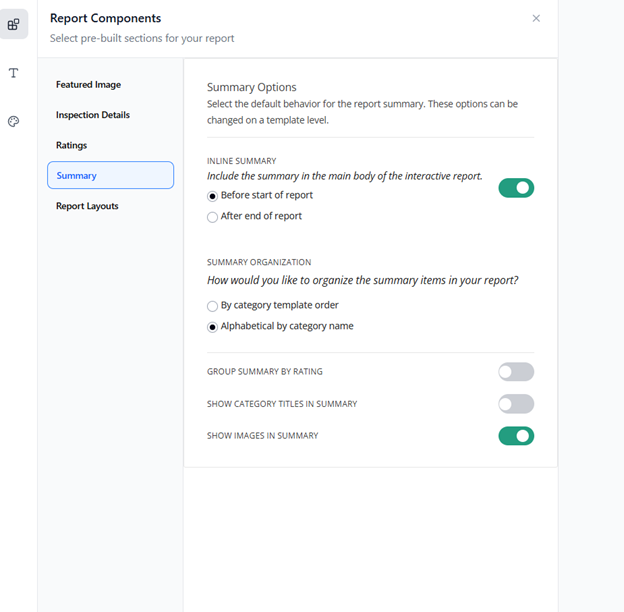Click the Summary Options heading
Image resolution: width=624 pixels, height=612 pixels.
(x=251, y=87)
